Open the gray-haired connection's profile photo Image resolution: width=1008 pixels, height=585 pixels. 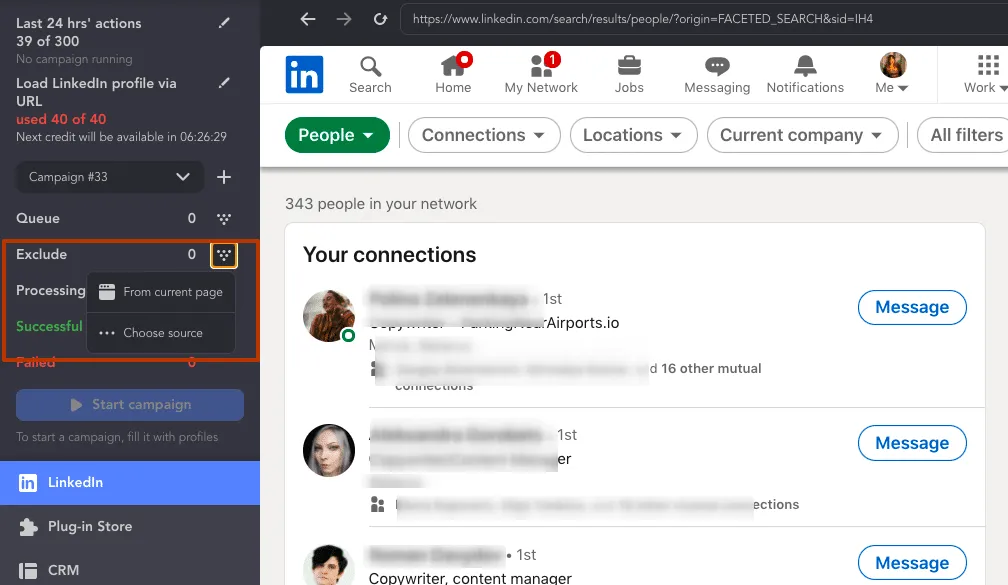coord(329,450)
